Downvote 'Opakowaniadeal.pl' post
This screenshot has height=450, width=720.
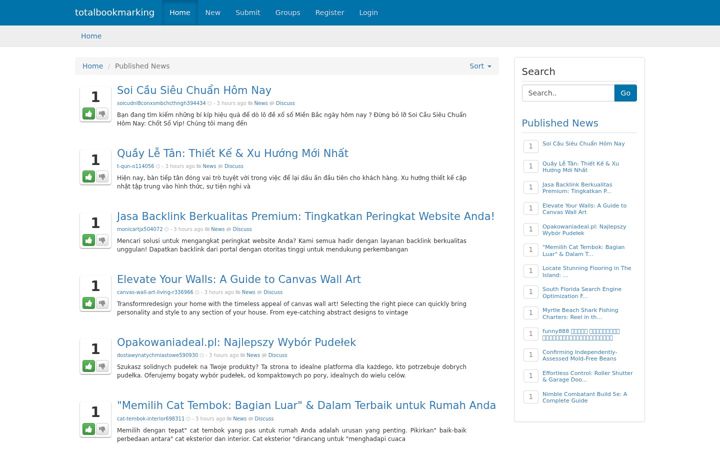[102, 366]
